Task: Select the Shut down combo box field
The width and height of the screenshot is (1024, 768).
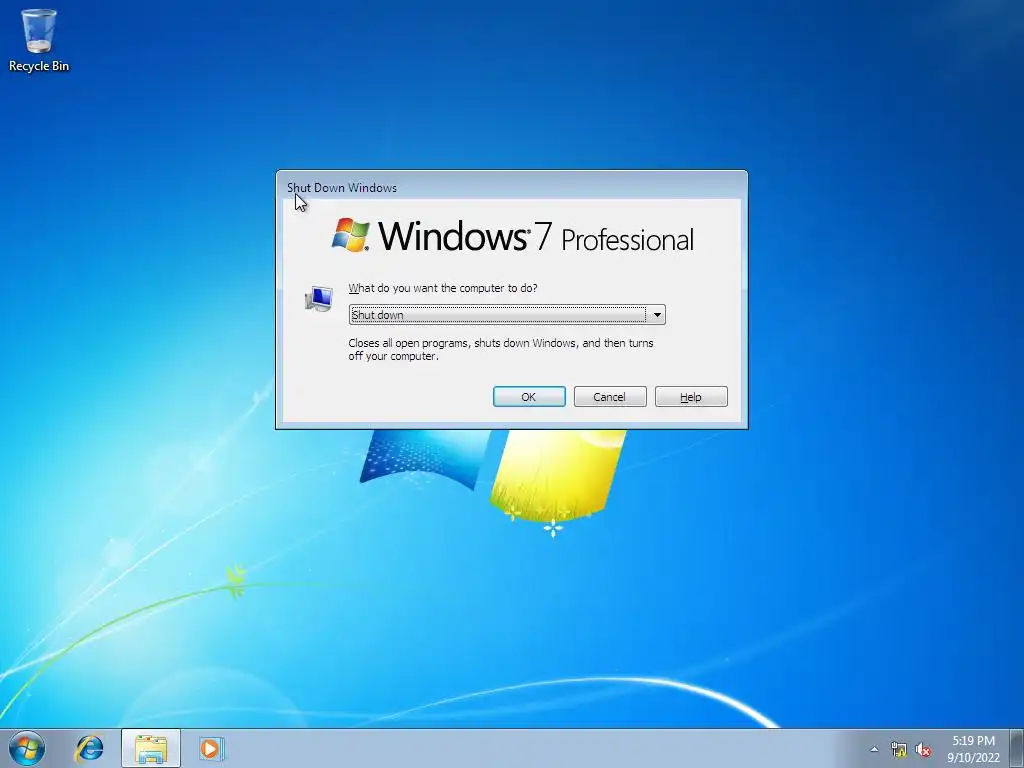Action: pos(507,315)
